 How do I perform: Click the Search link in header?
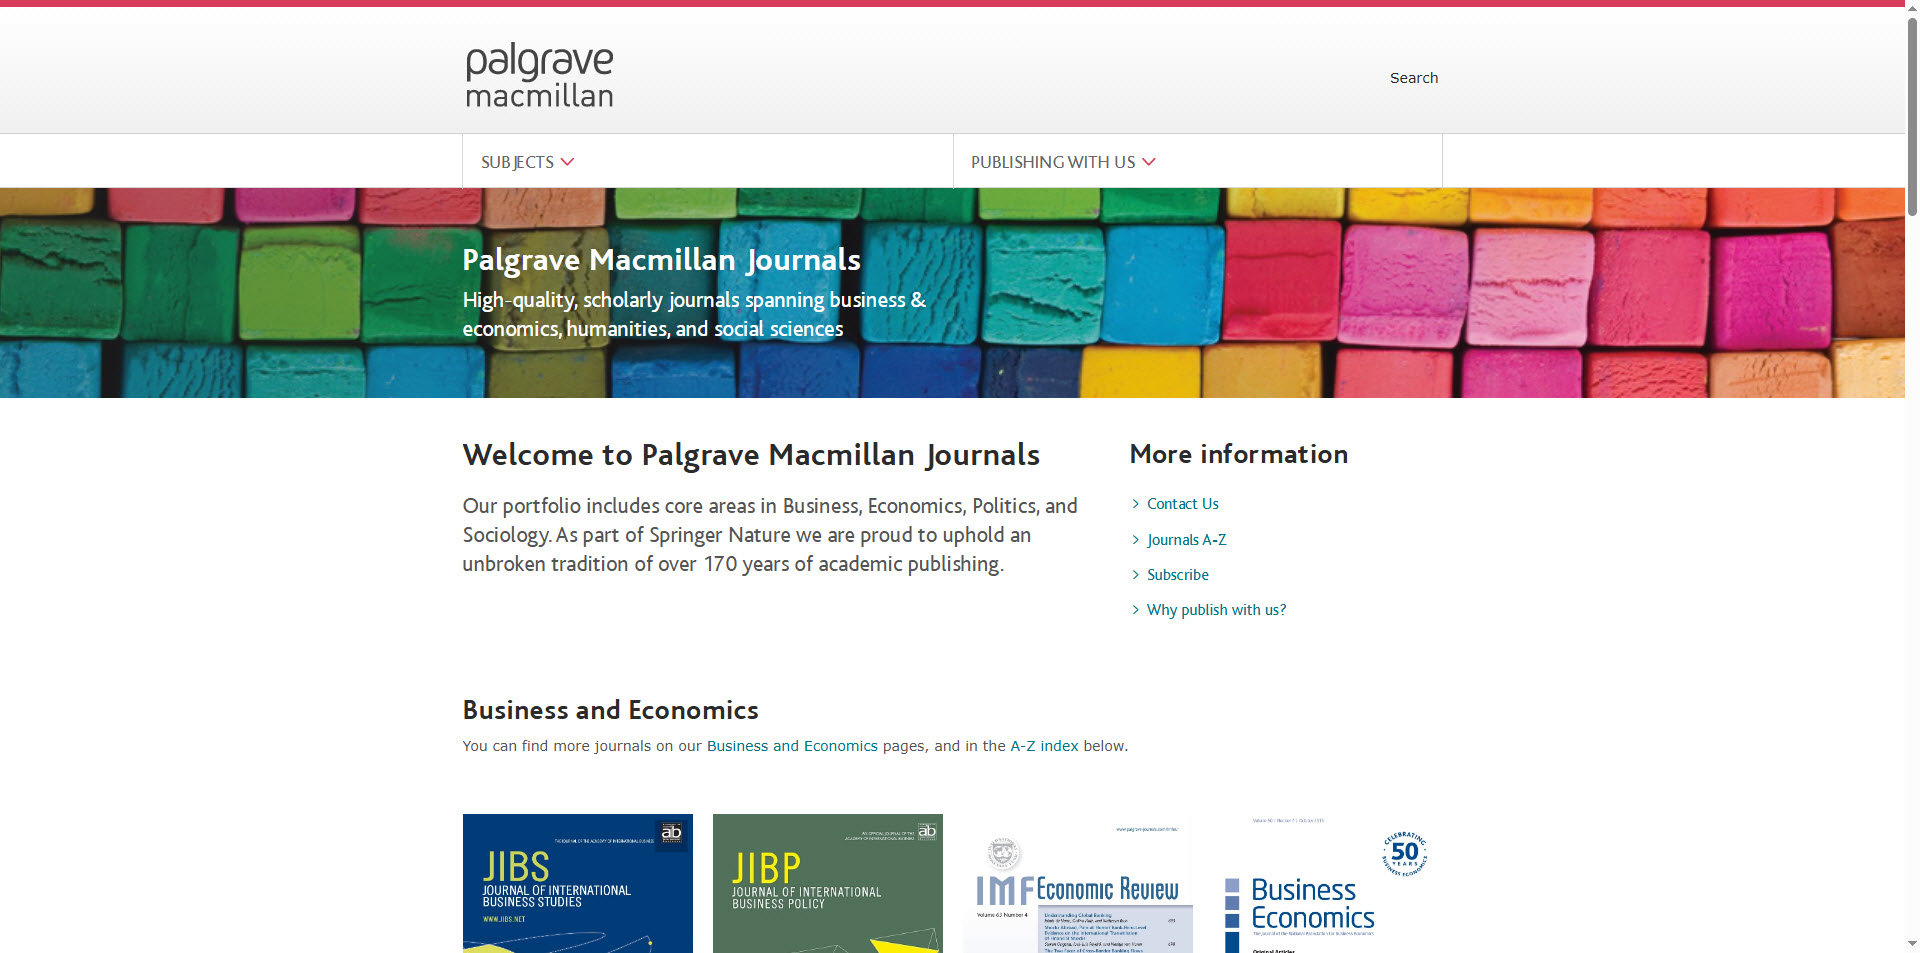(x=1413, y=78)
